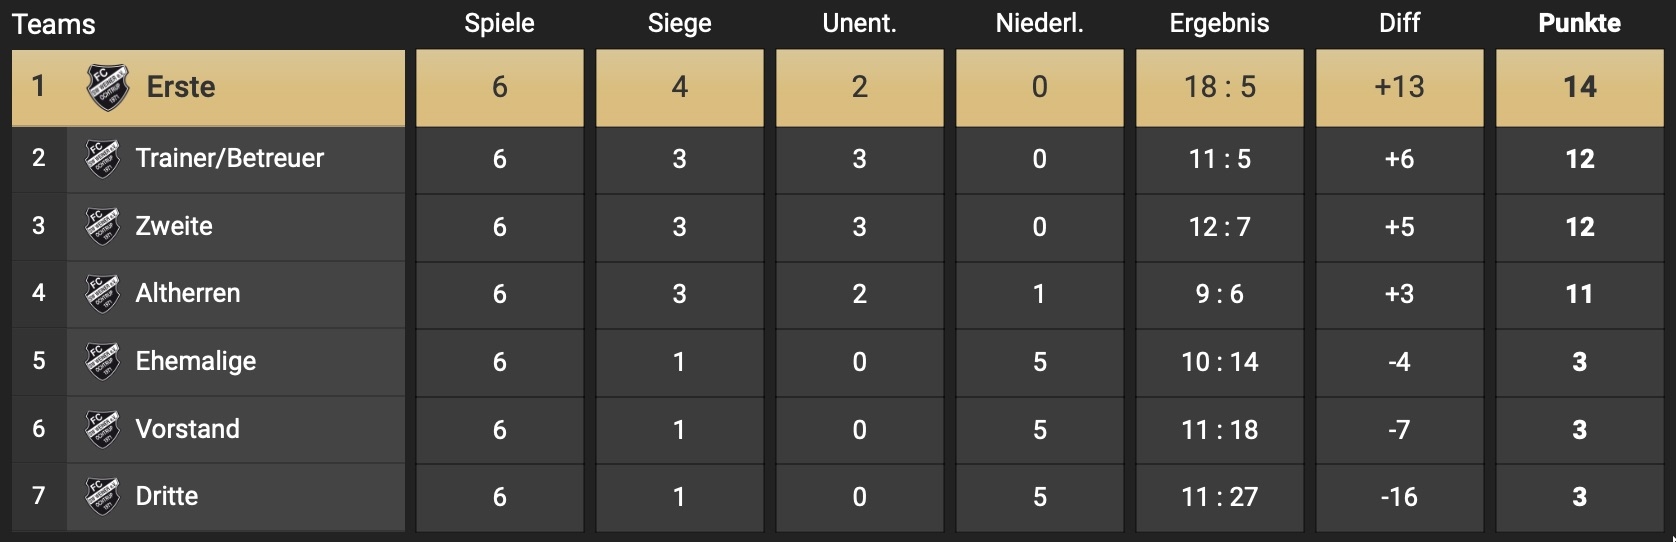The width and height of the screenshot is (1676, 542).
Task: Open the Altherren team entry
Action: point(188,293)
